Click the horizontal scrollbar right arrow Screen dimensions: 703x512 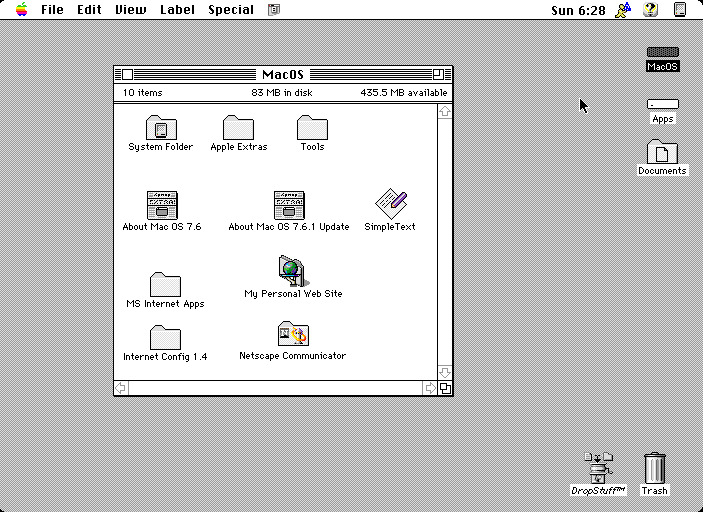click(x=430, y=388)
